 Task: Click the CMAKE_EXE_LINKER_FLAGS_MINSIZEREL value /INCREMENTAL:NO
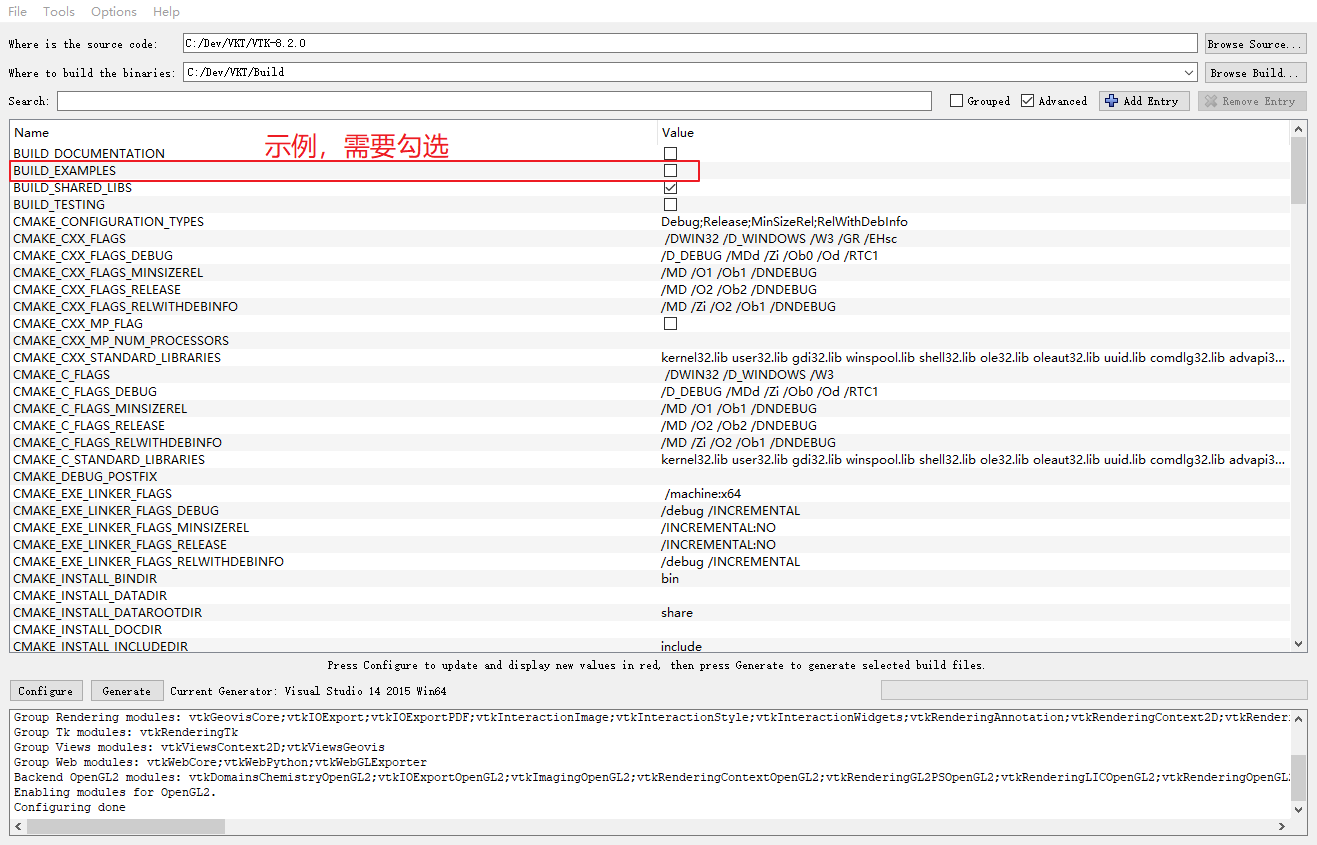coord(718,527)
